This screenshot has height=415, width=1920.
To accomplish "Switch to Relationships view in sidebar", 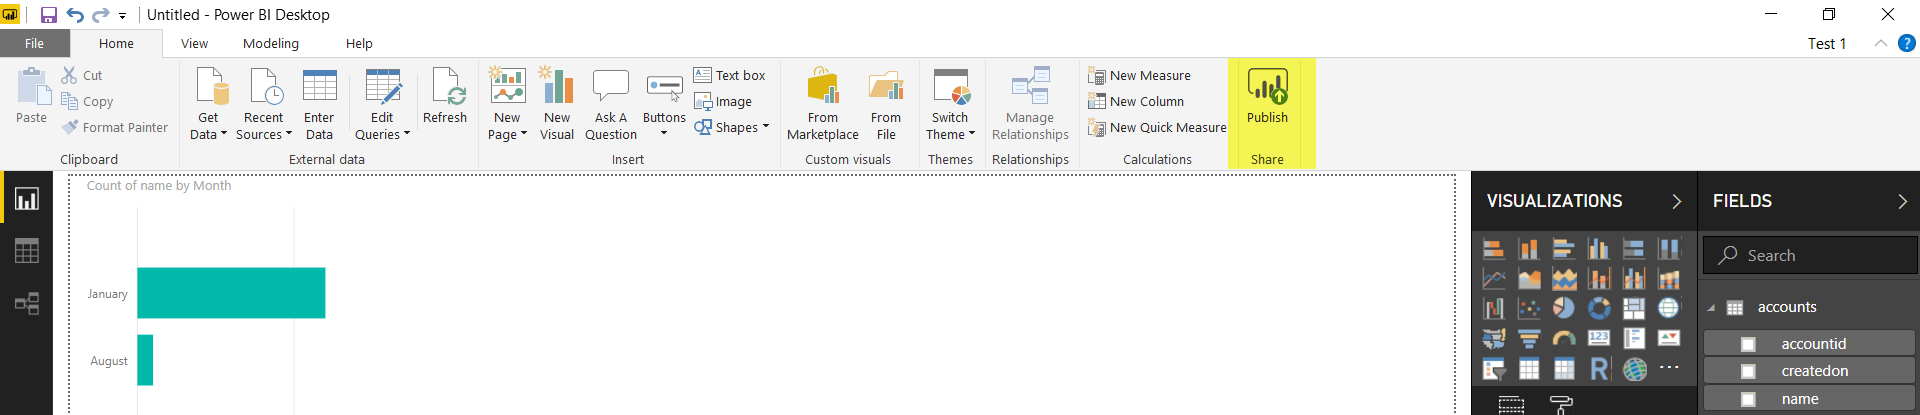I will [27, 303].
